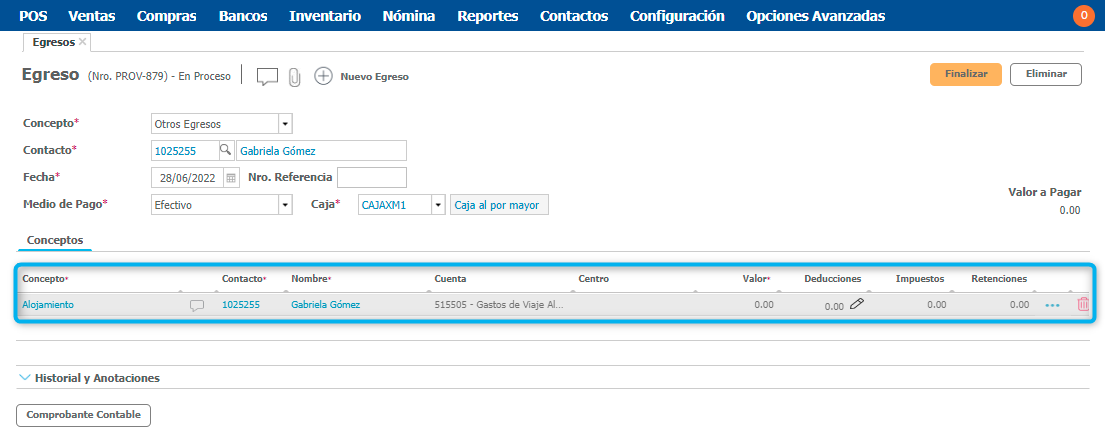Viewport: 1105px width, 433px height.
Task: Click the plus icon for Nuevo Egreso
Action: click(x=323, y=76)
